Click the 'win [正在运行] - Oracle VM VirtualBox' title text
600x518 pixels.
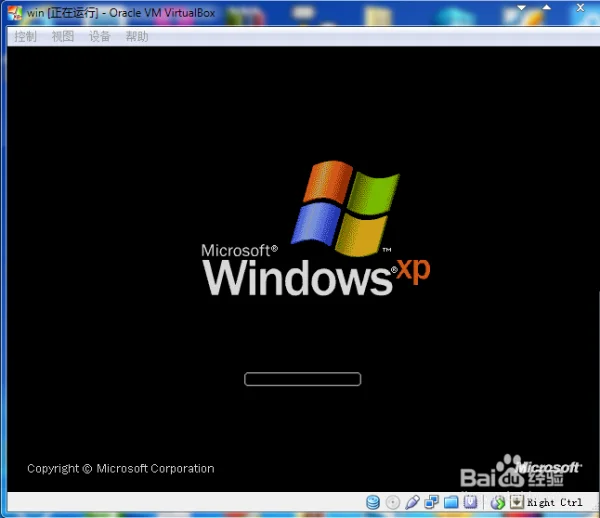121,13
